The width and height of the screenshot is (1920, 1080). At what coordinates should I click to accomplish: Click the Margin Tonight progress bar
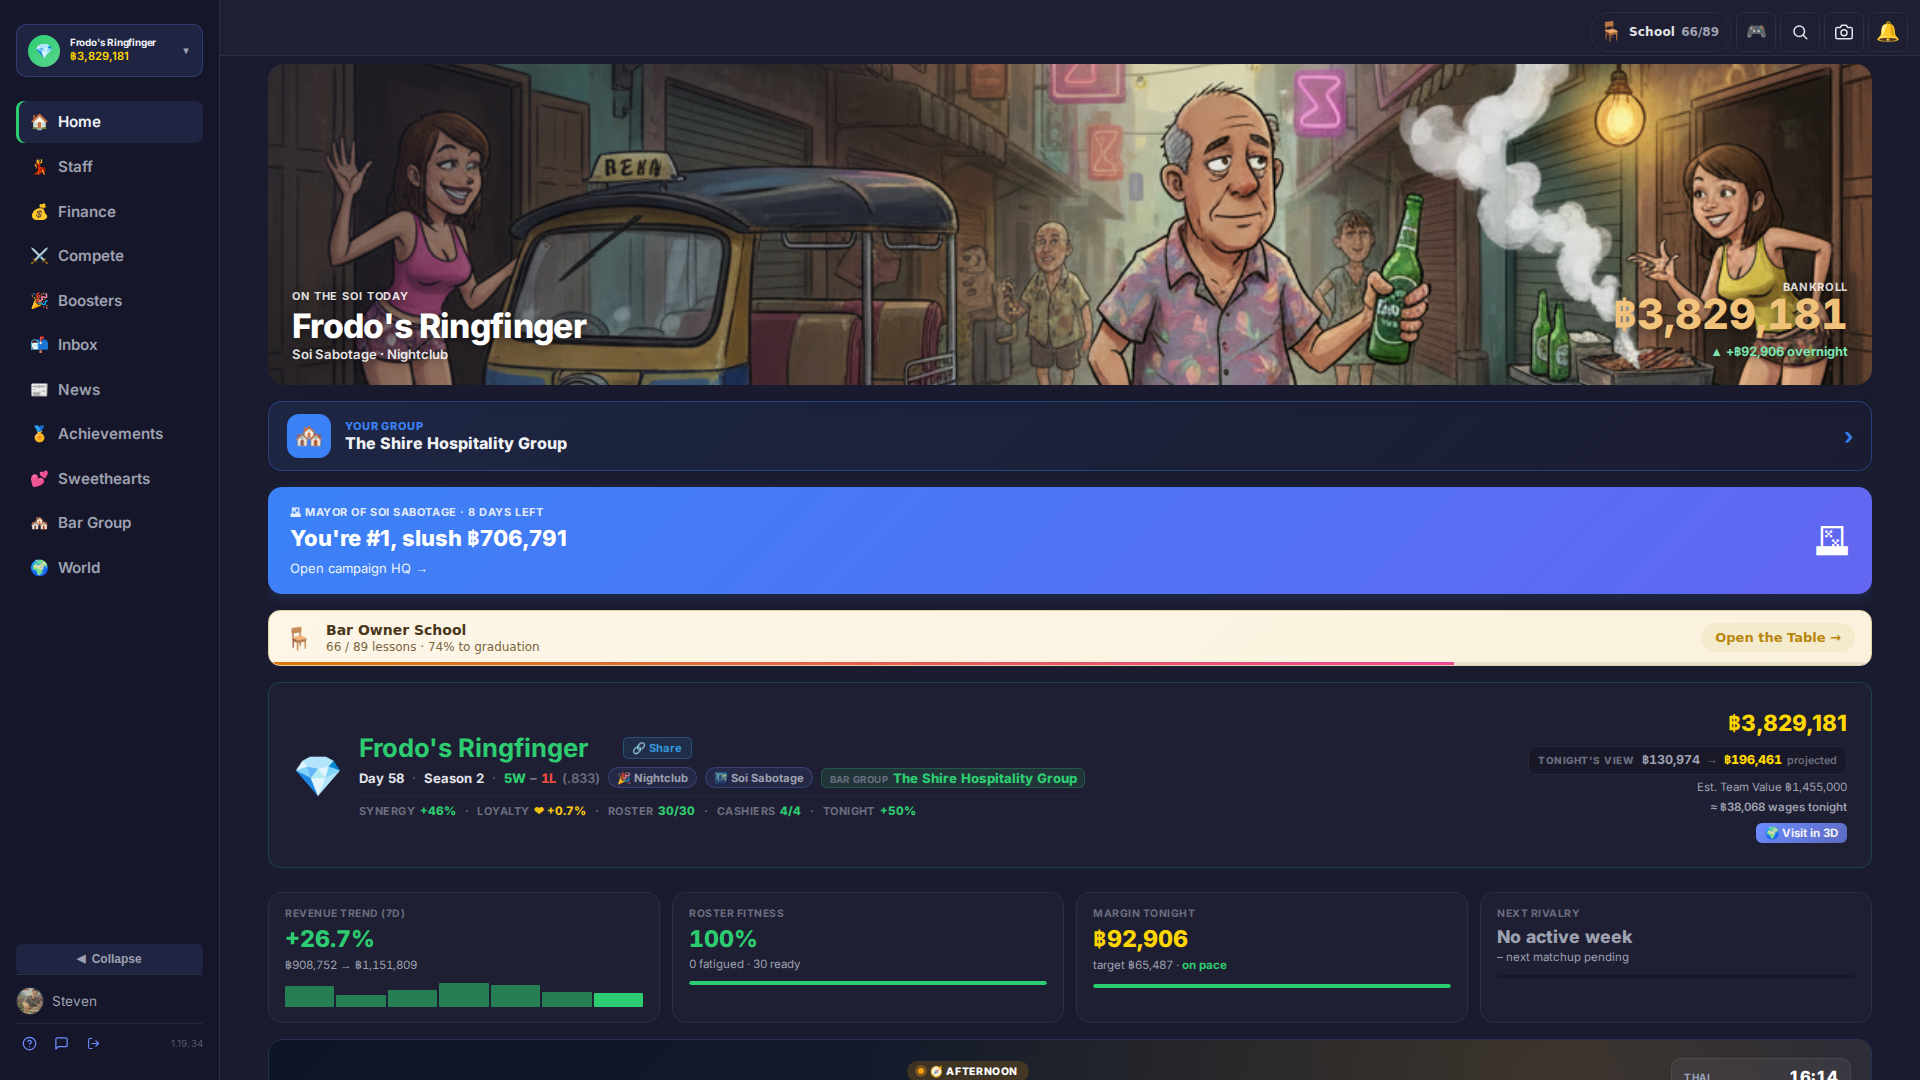1272,986
